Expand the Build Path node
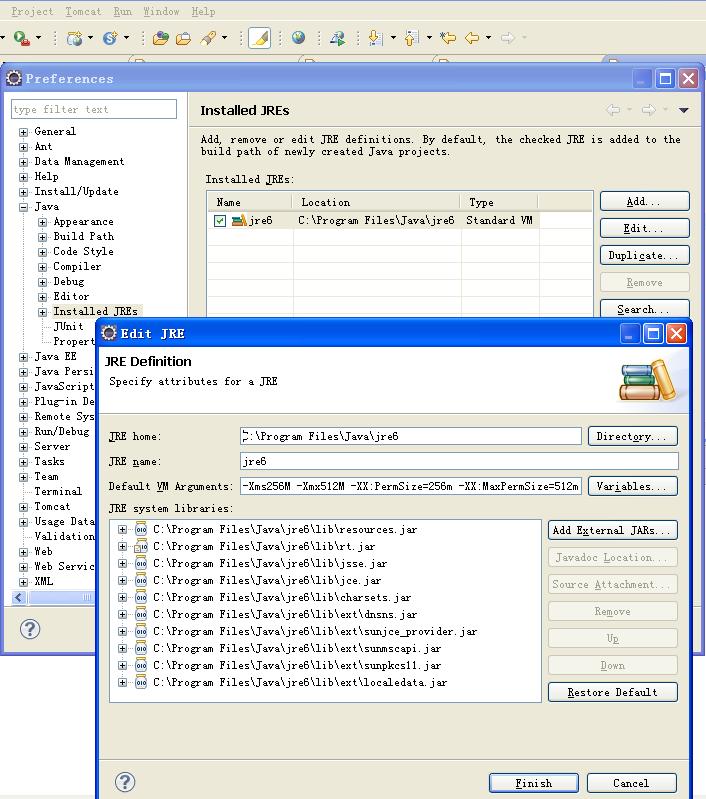706x799 pixels. coord(43,237)
